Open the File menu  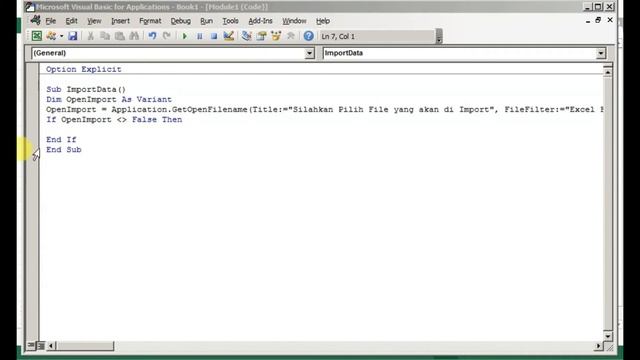pos(51,21)
